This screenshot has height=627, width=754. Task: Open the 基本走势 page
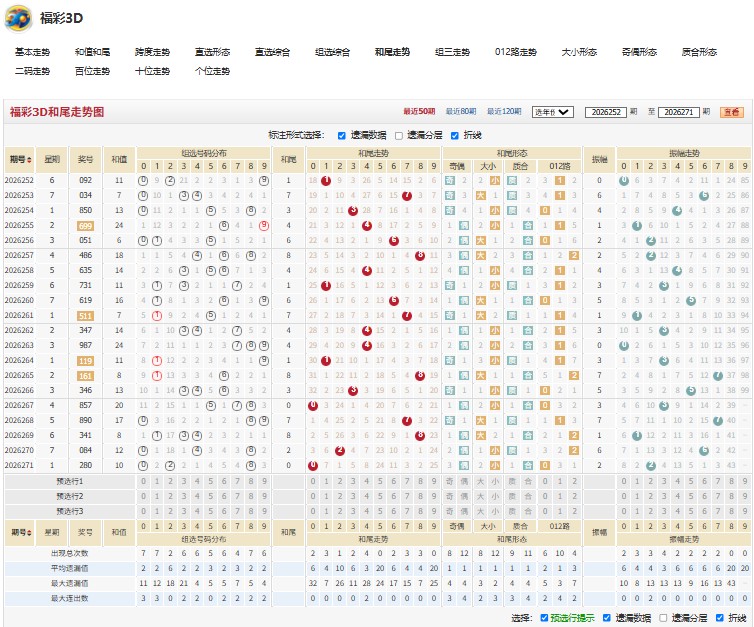tap(32, 52)
